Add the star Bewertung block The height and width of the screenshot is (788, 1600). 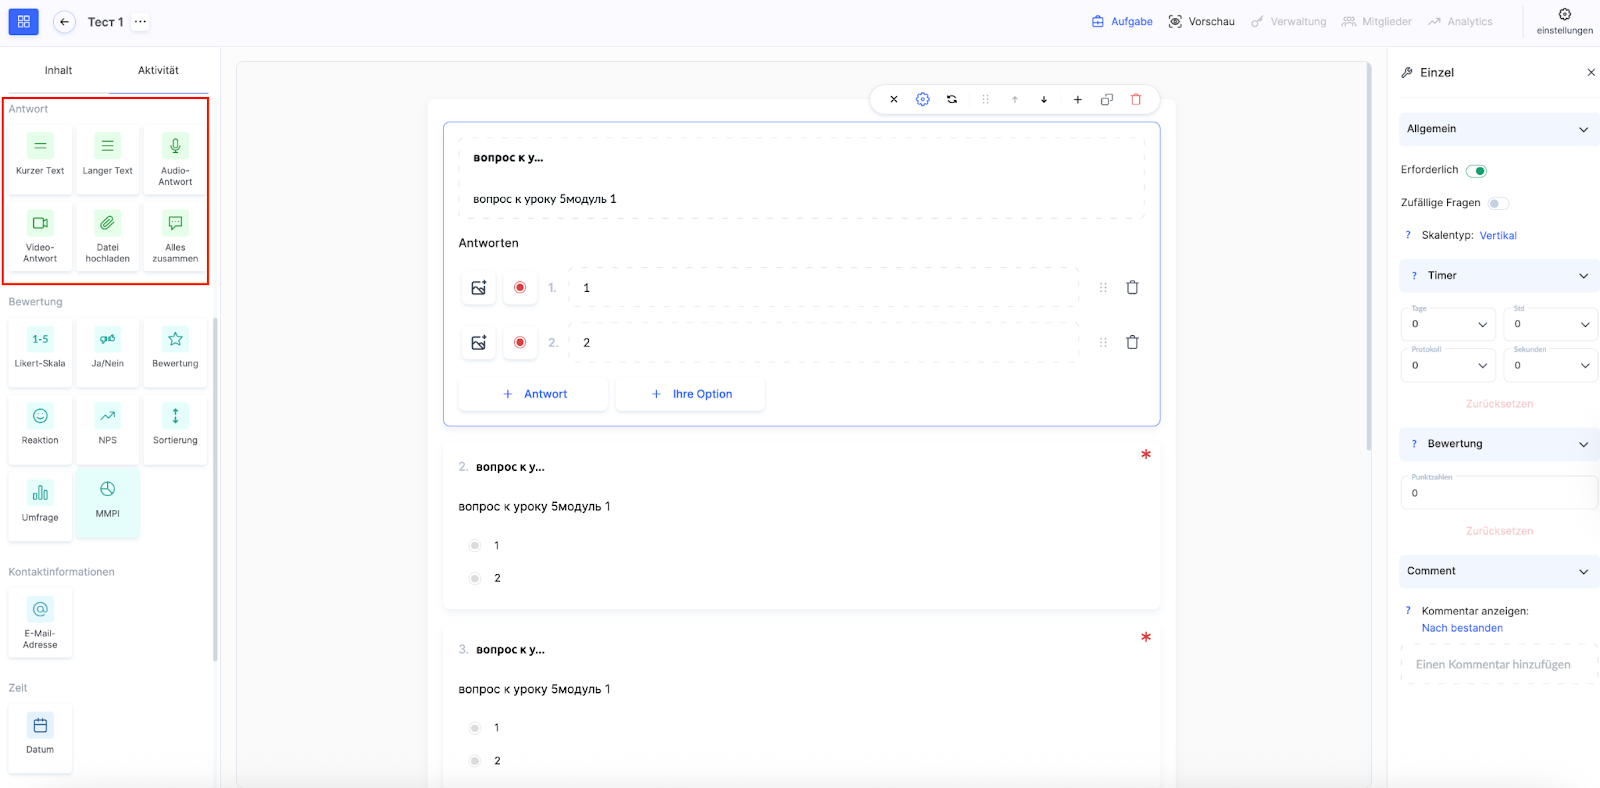point(175,350)
